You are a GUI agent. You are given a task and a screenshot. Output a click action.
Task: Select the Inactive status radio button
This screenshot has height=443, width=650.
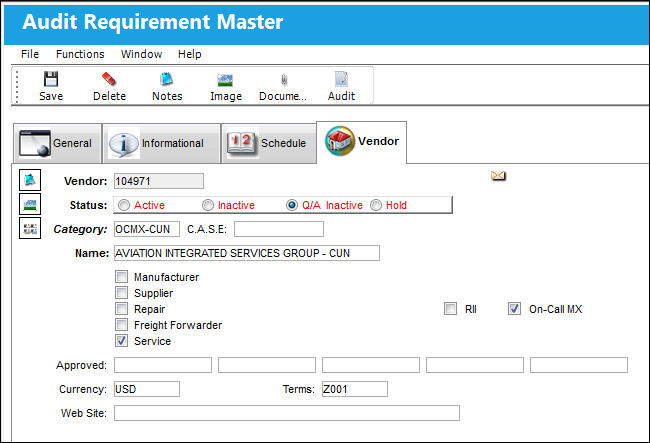(x=208, y=205)
